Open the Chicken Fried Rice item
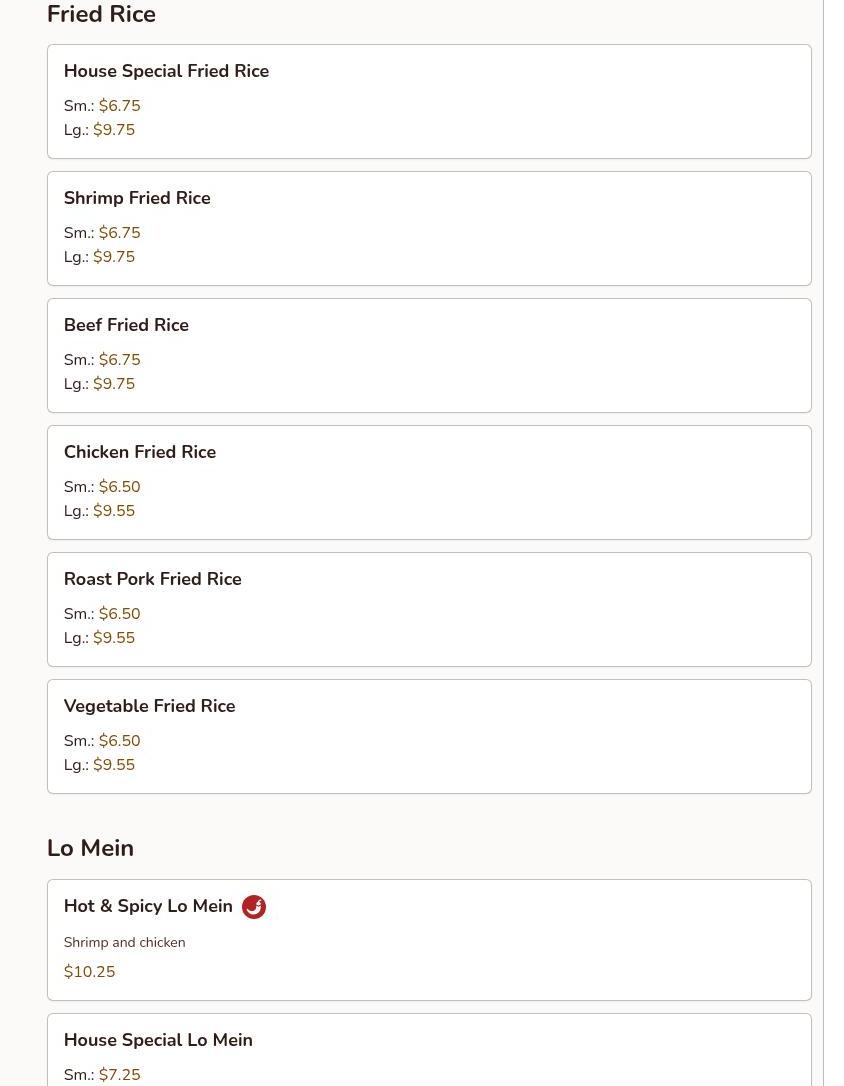 coord(140,452)
